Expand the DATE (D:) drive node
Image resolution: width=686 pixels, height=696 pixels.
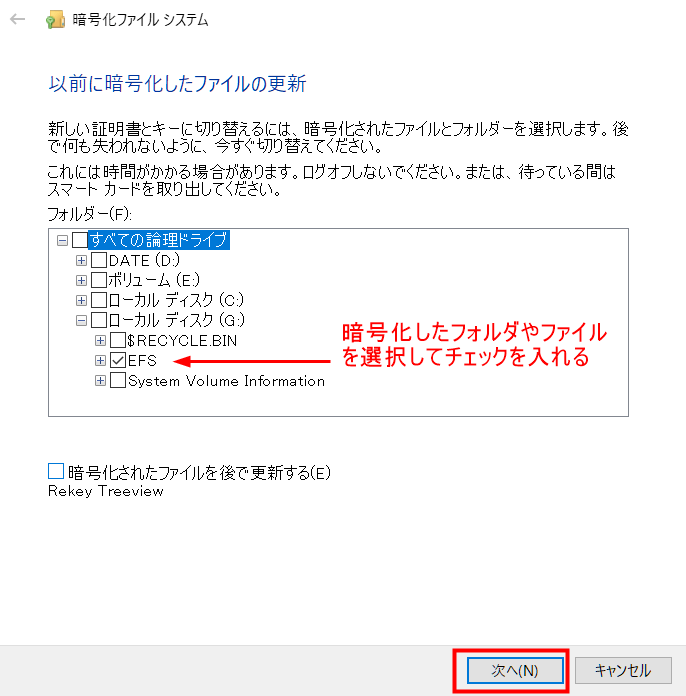point(82,260)
